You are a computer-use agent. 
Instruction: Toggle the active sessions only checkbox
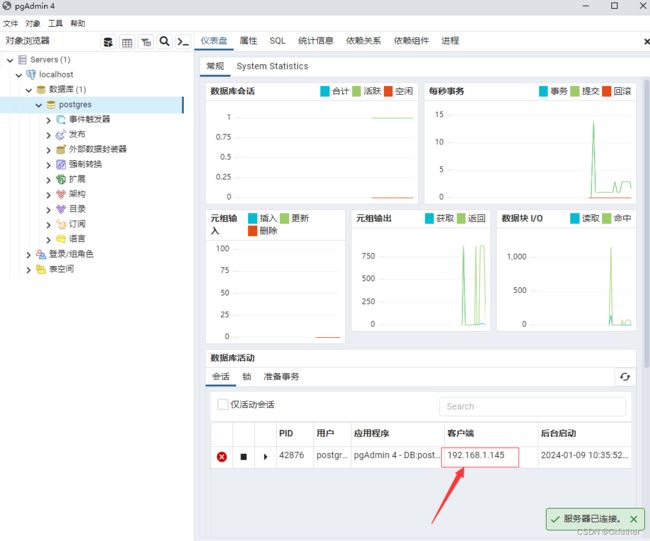pyautogui.click(x=223, y=404)
